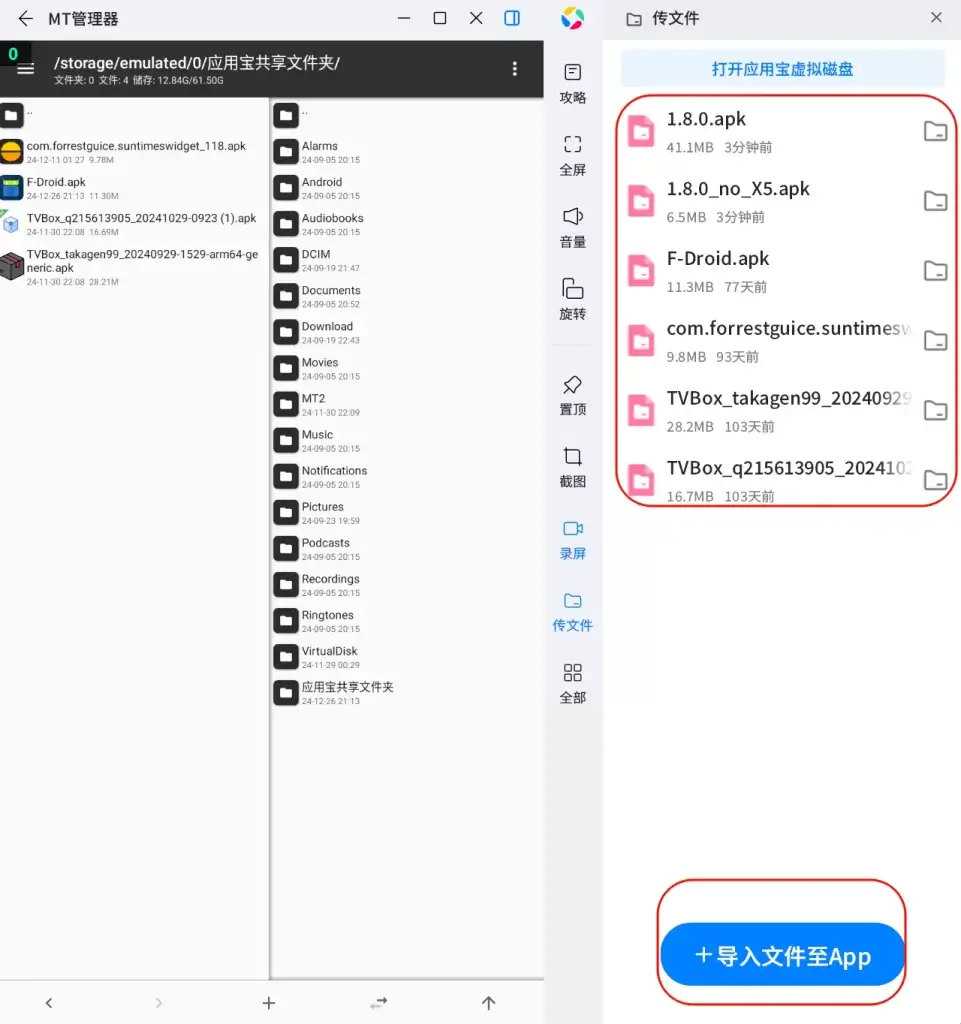Open the Recordings folder
The image size is (961, 1024).
(x=407, y=584)
